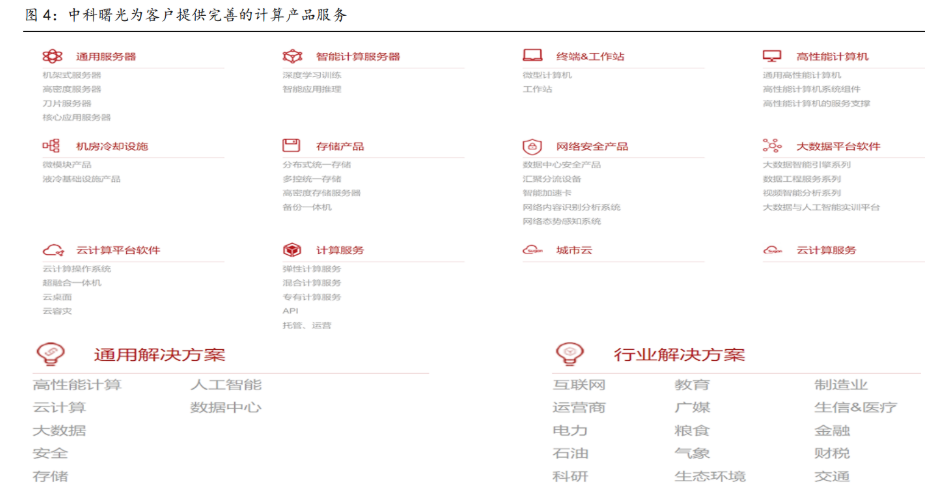Open the 智能计算服务器 category heading
Screen dimensions: 925x490
(358, 57)
